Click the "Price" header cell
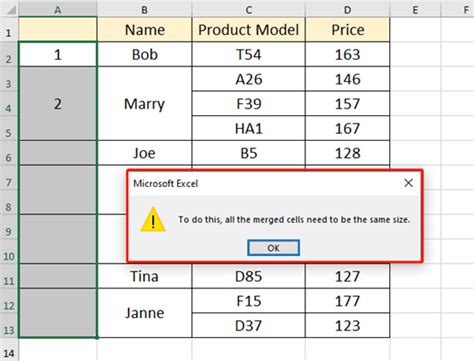Image resolution: width=474 pixels, height=361 pixels. coord(347,30)
